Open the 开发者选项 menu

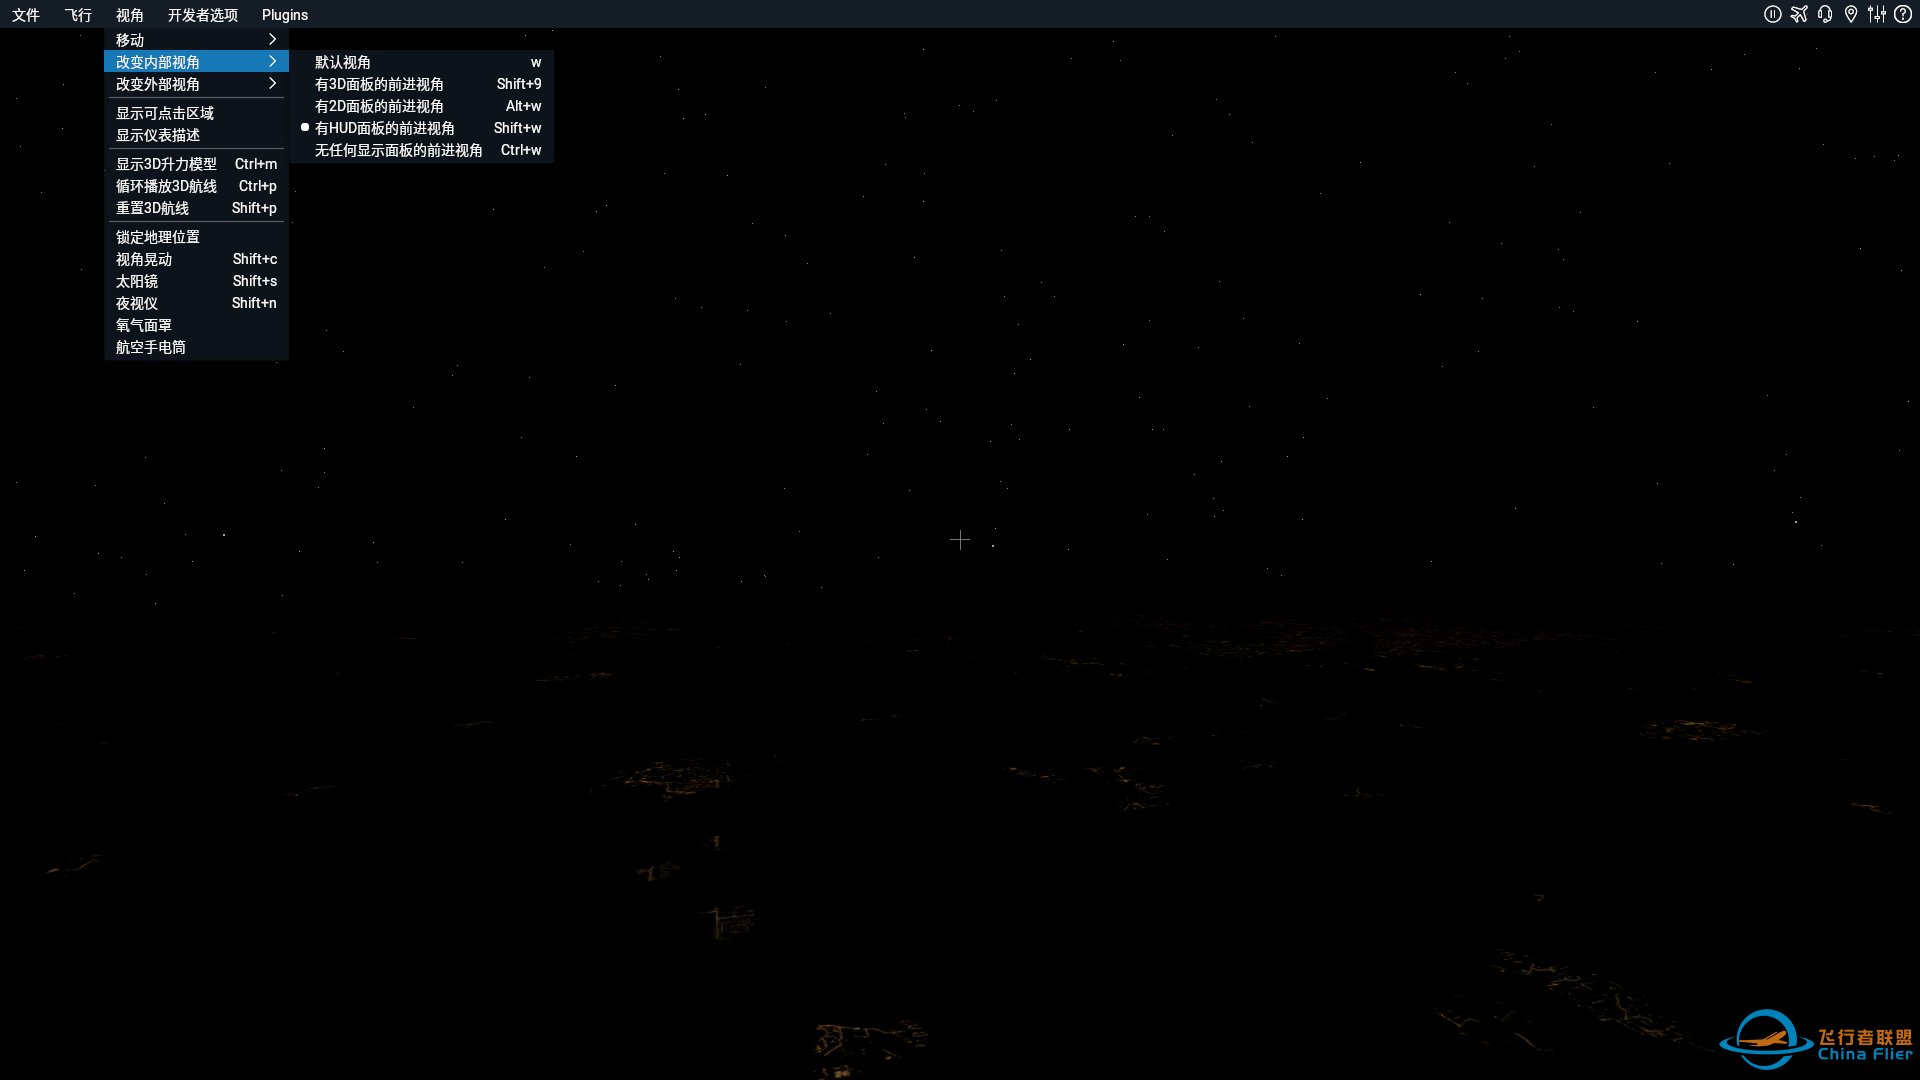(203, 15)
